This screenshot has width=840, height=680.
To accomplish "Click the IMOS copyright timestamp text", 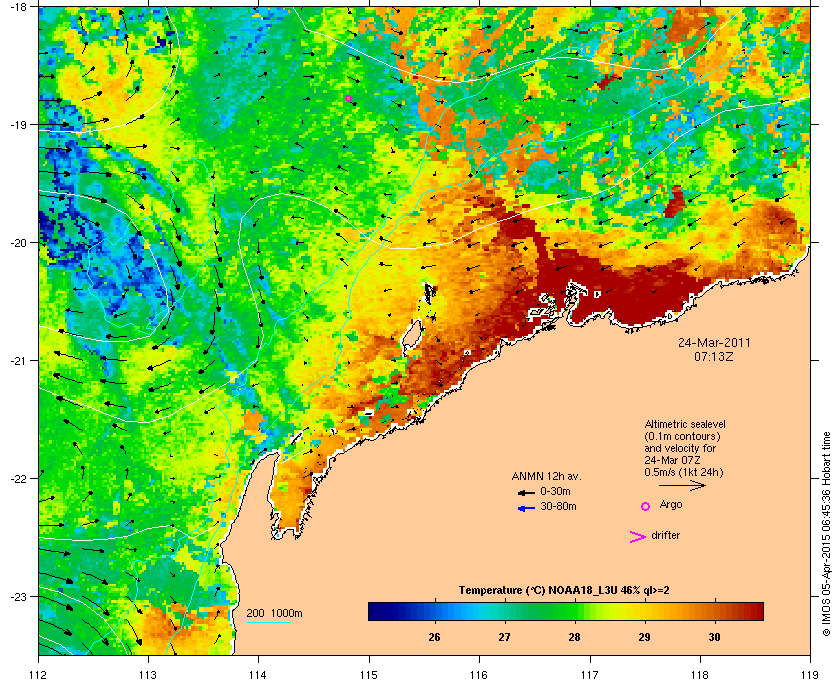I will coord(826,535).
